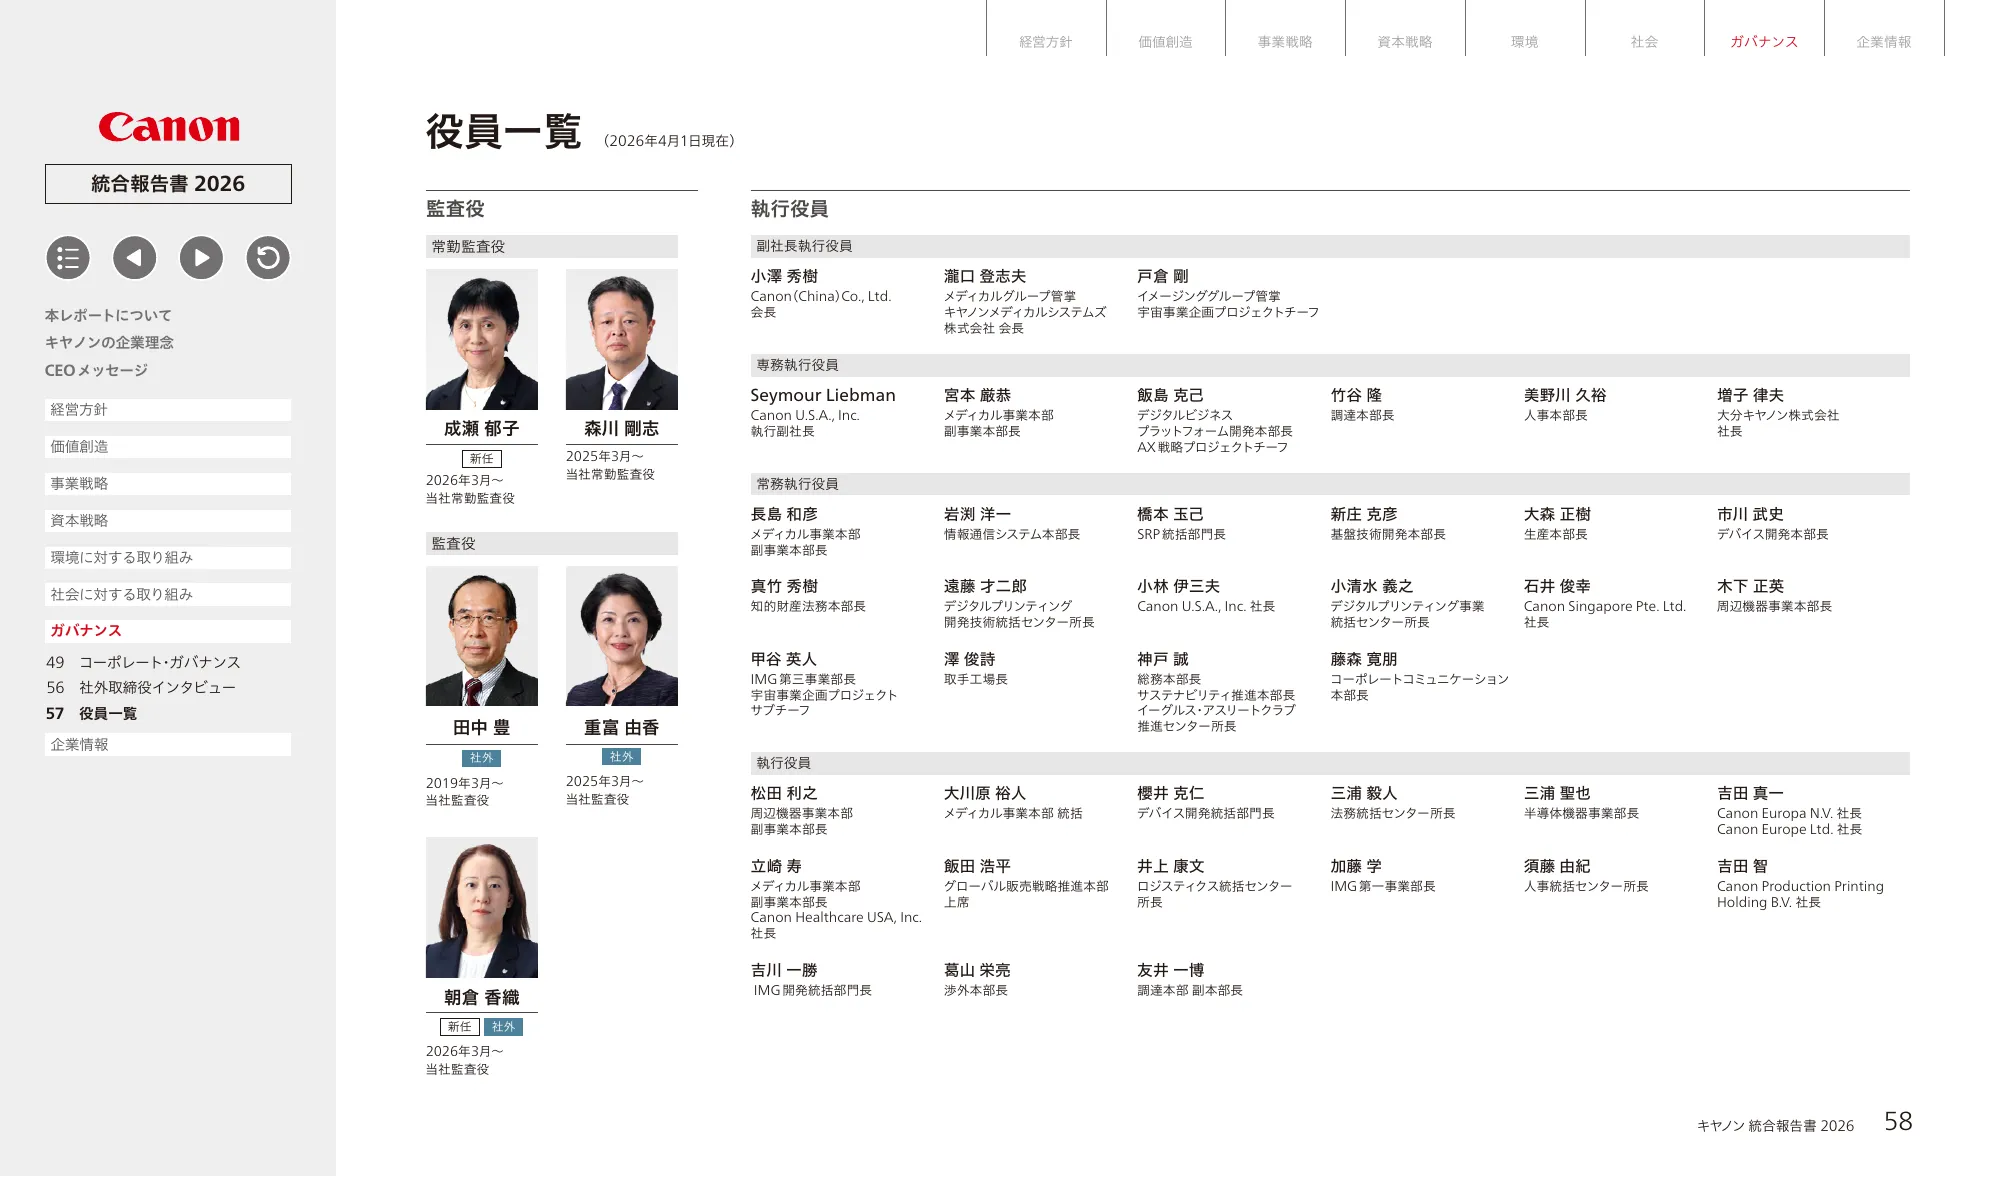Collapse the ガバナンス sidebar section
The height and width of the screenshot is (1177, 2000).
pyautogui.click(x=168, y=631)
